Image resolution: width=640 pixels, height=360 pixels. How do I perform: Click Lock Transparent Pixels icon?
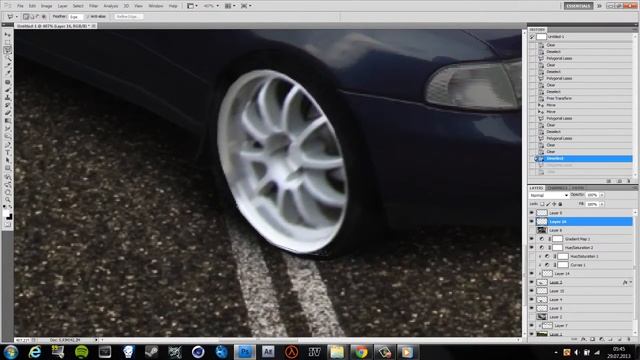coord(542,204)
